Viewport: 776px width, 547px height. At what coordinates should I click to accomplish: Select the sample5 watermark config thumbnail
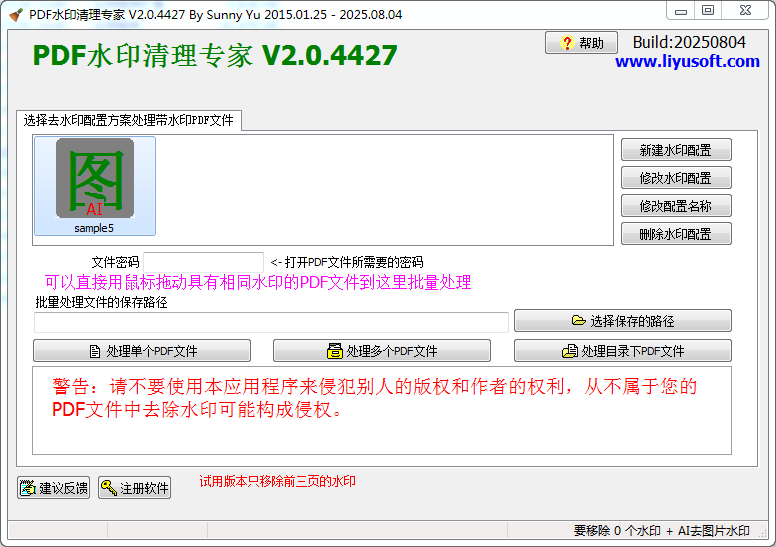[95, 186]
